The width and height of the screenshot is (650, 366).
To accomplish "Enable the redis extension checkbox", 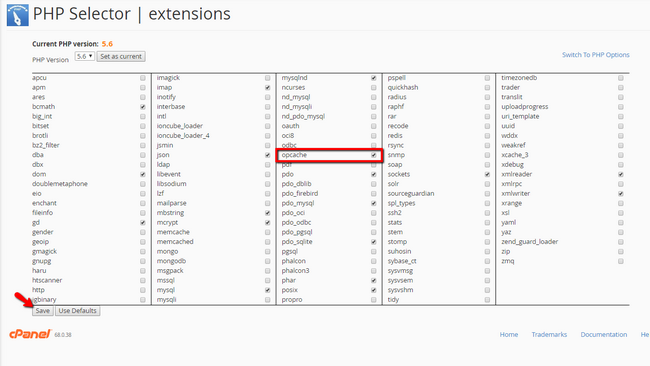I will pyautogui.click(x=487, y=136).
